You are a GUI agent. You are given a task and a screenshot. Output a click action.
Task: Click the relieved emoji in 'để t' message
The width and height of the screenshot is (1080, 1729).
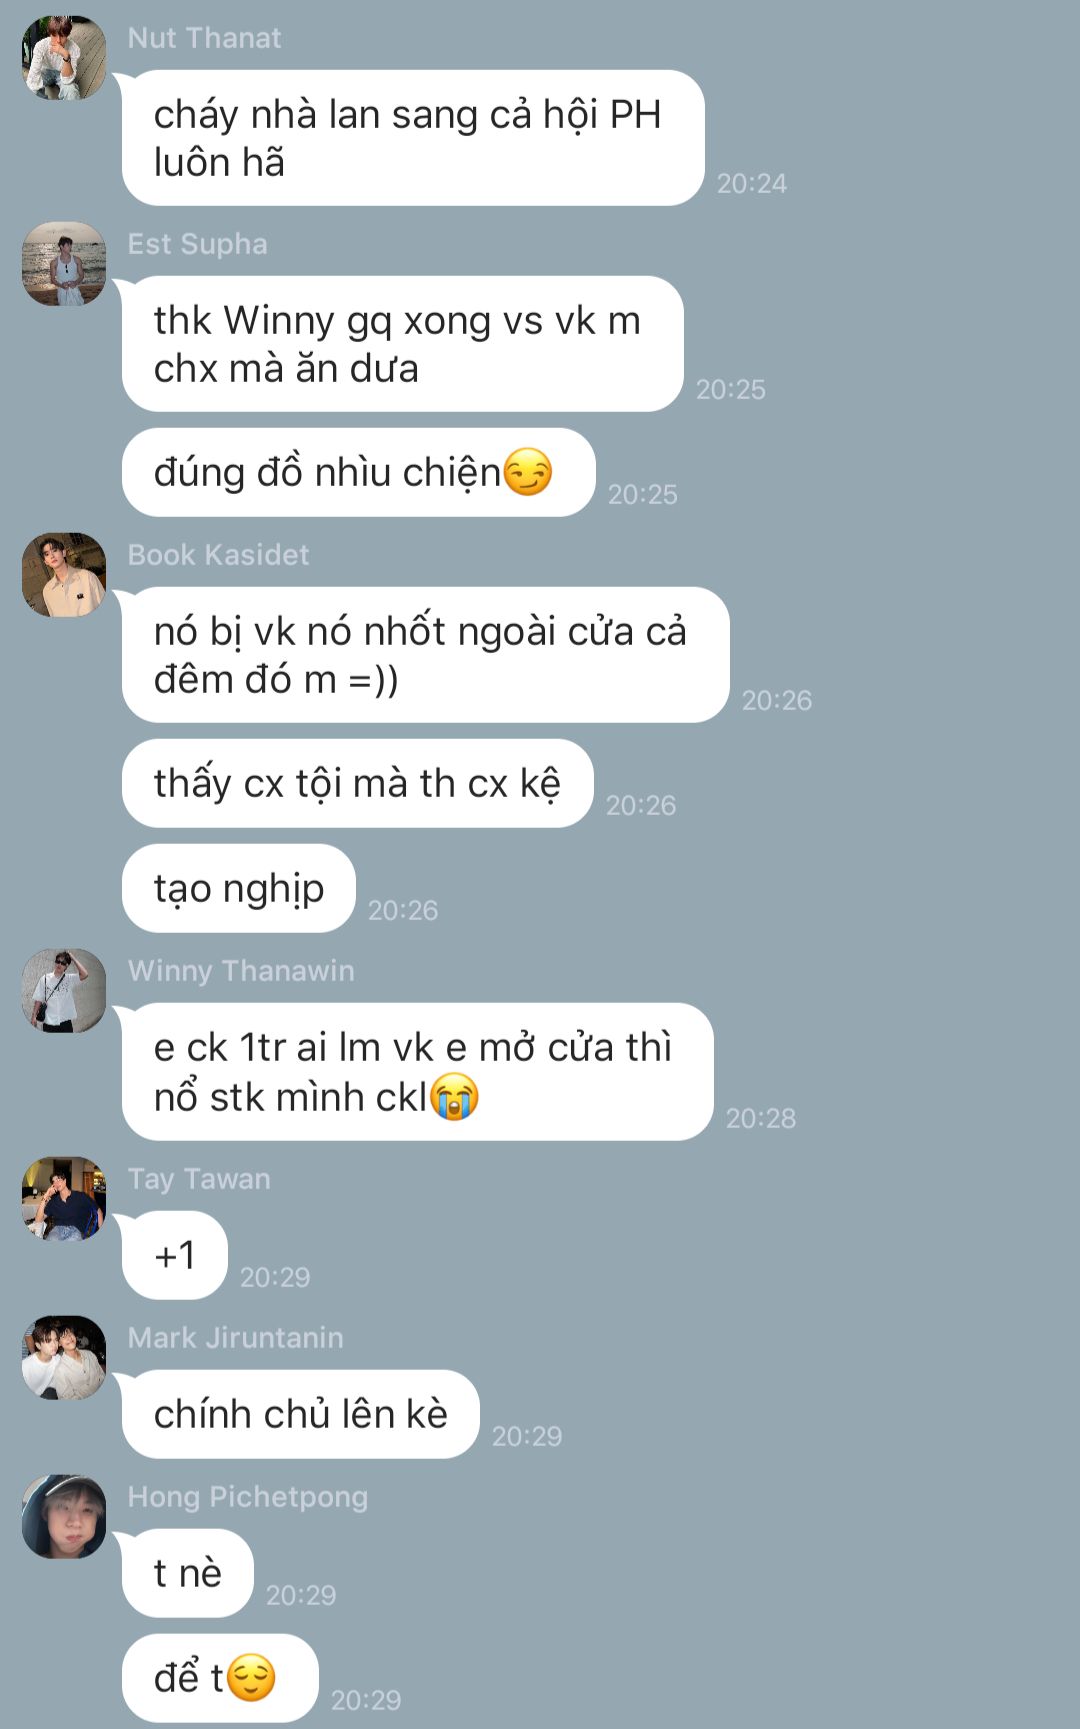tap(250, 1678)
